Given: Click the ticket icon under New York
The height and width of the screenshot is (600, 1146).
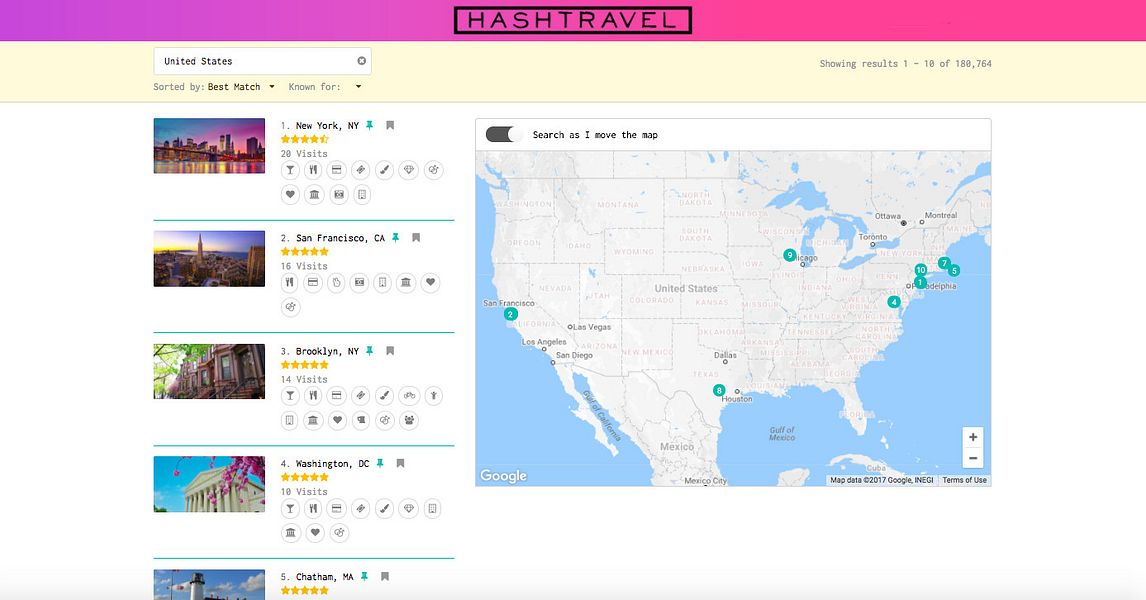Looking at the screenshot, I should 361,170.
